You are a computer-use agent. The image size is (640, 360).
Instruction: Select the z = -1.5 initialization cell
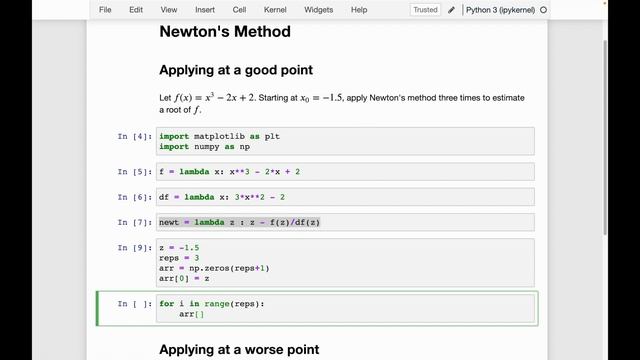pos(345,263)
